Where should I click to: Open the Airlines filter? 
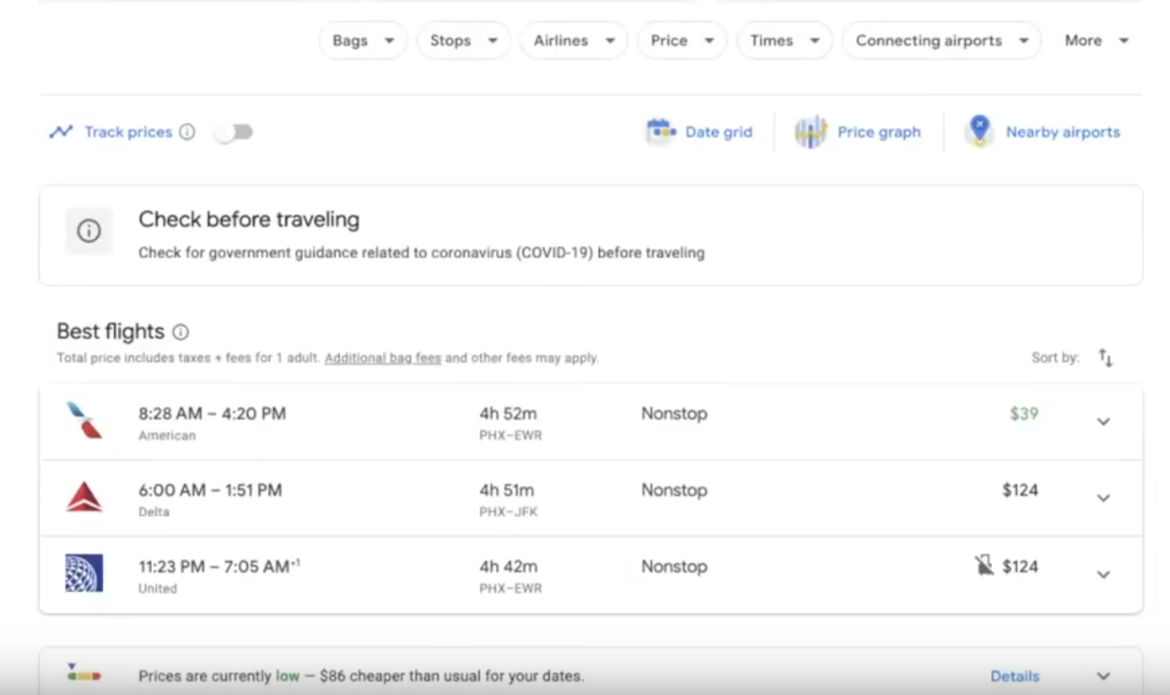pyautogui.click(x=573, y=40)
